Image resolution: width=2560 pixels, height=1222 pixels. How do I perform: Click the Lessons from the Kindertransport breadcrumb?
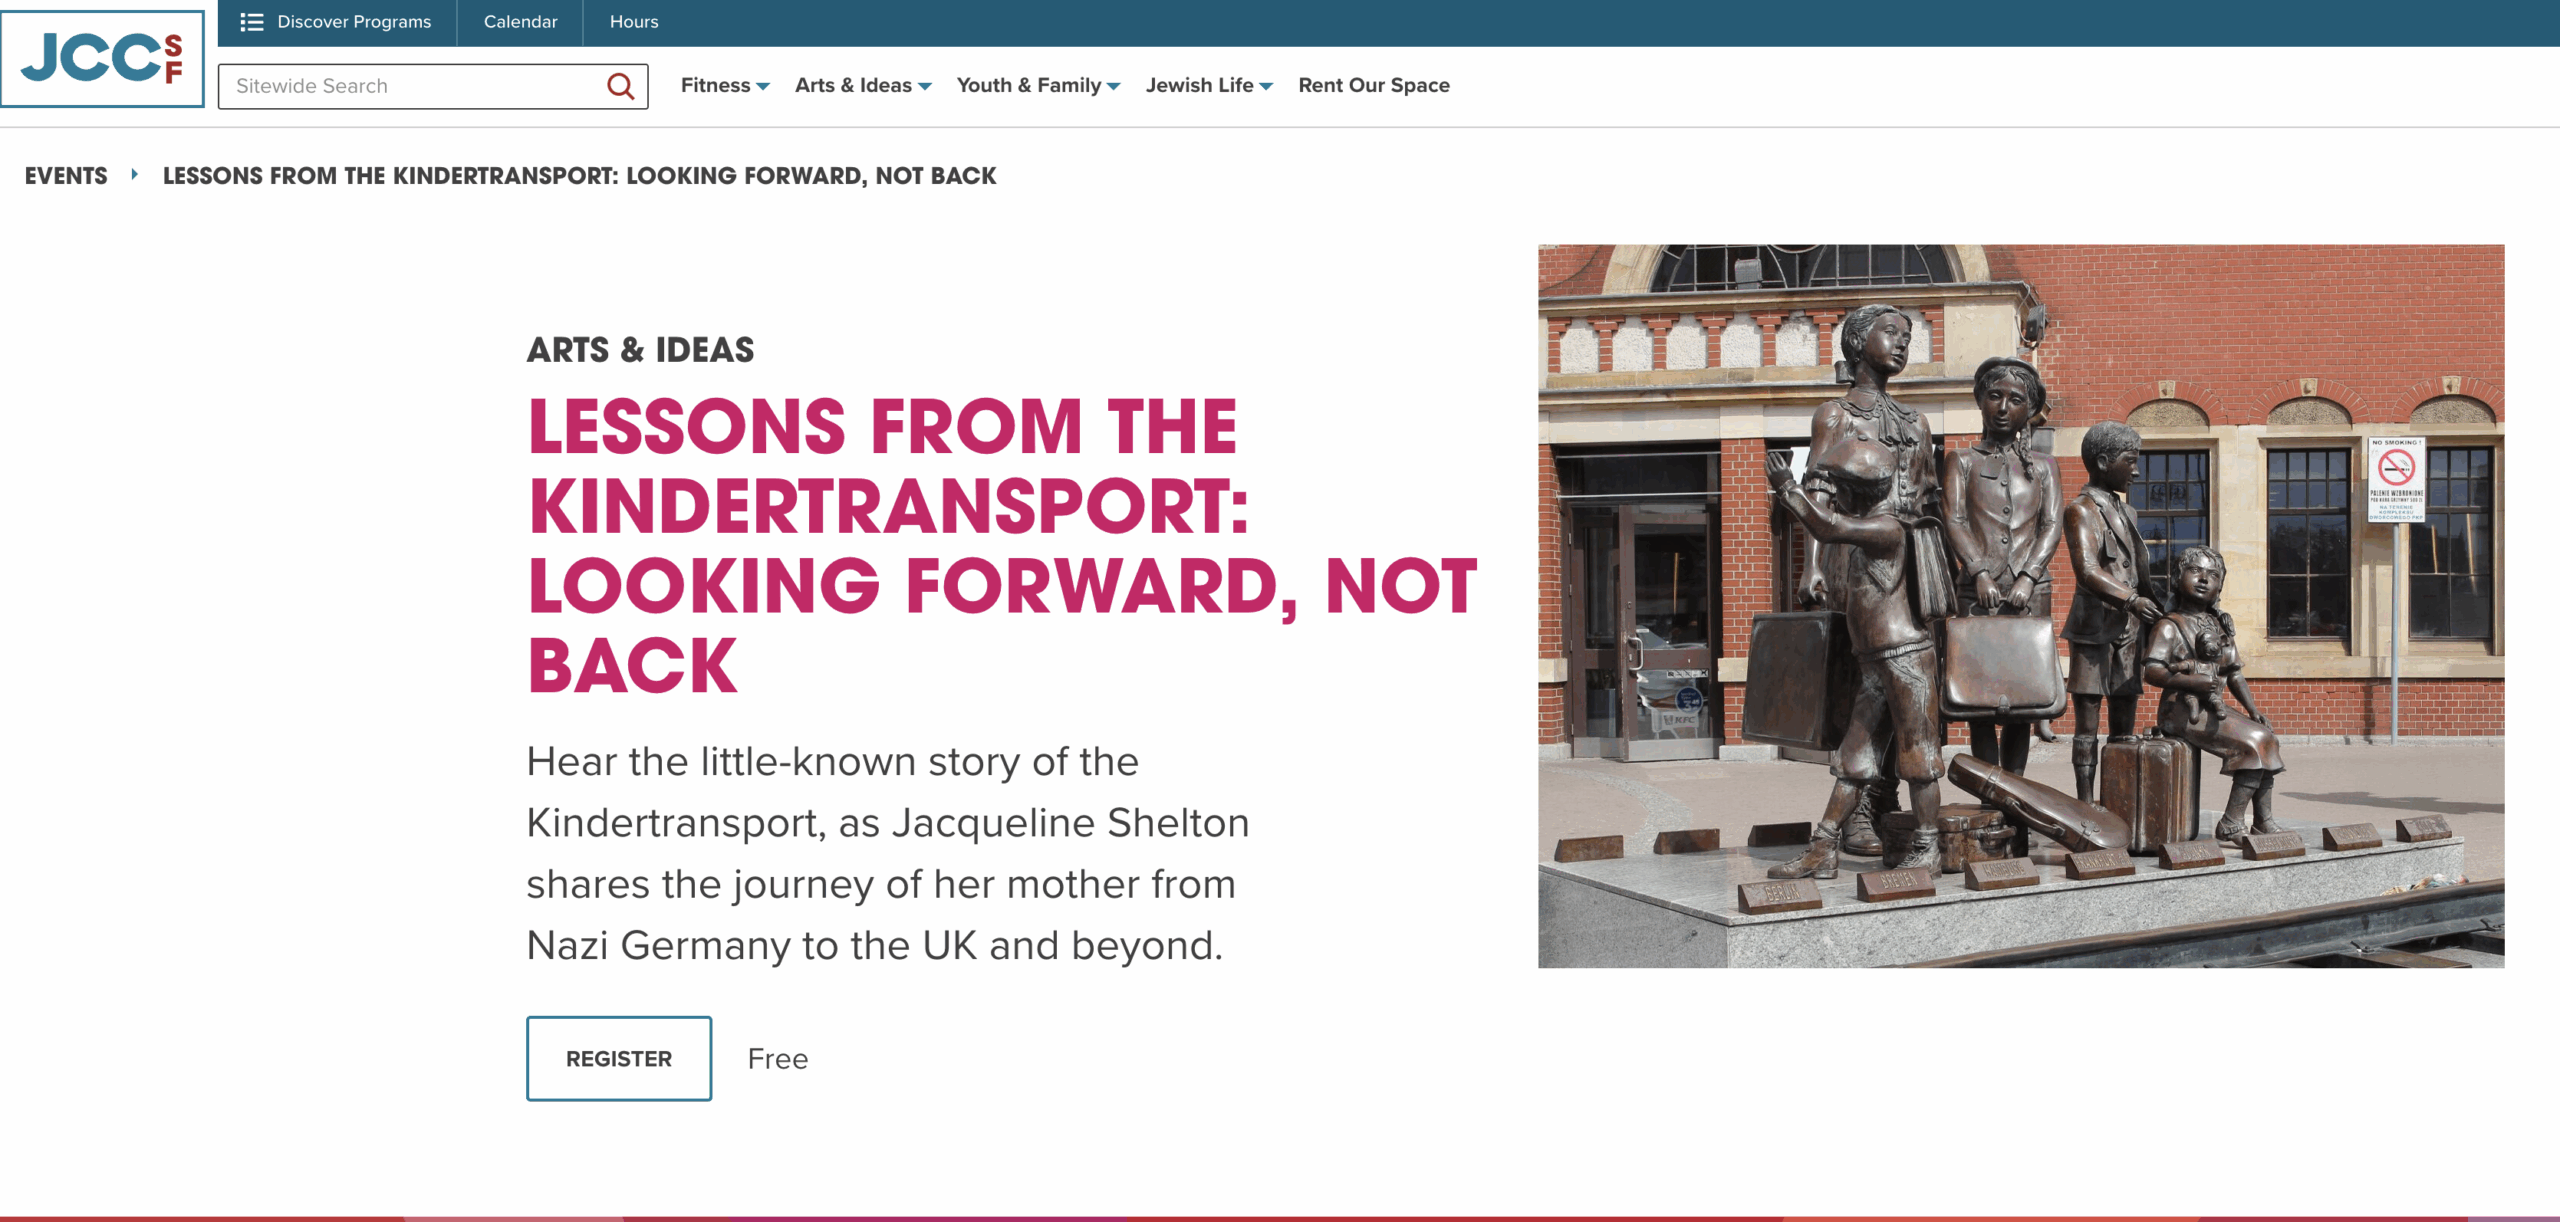pyautogui.click(x=579, y=176)
